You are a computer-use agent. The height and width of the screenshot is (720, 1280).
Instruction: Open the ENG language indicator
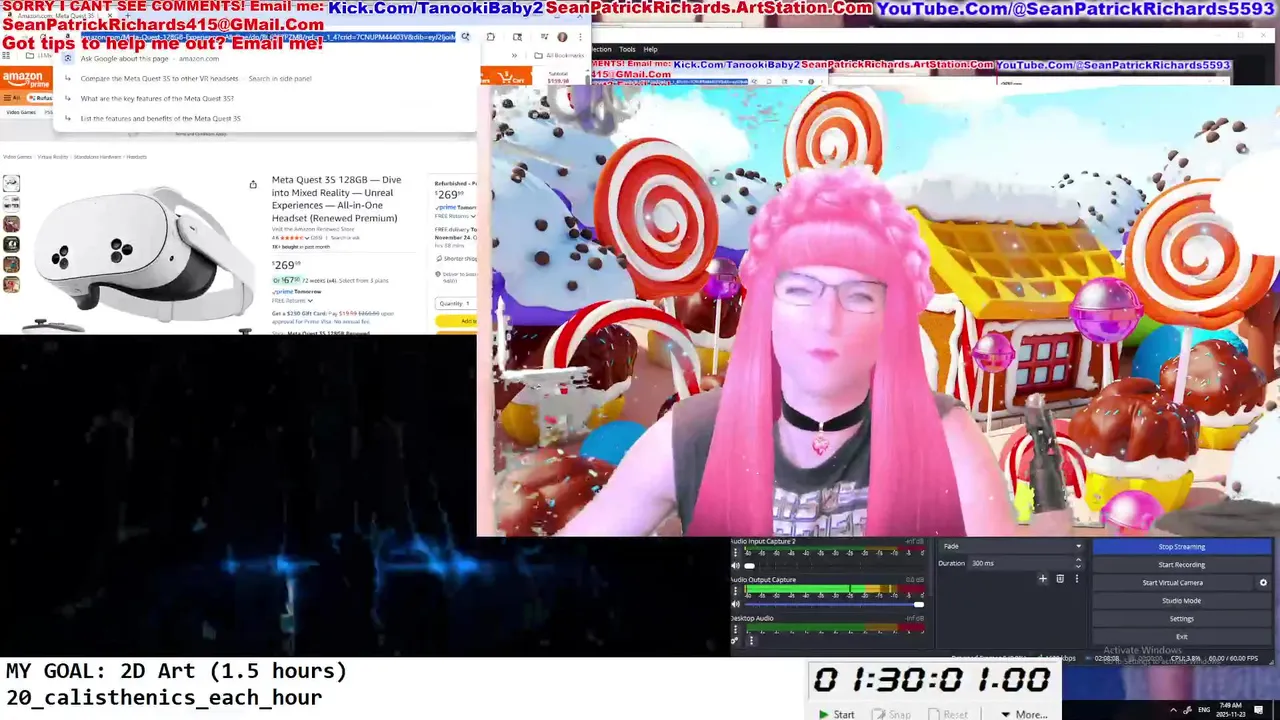[1204, 709]
